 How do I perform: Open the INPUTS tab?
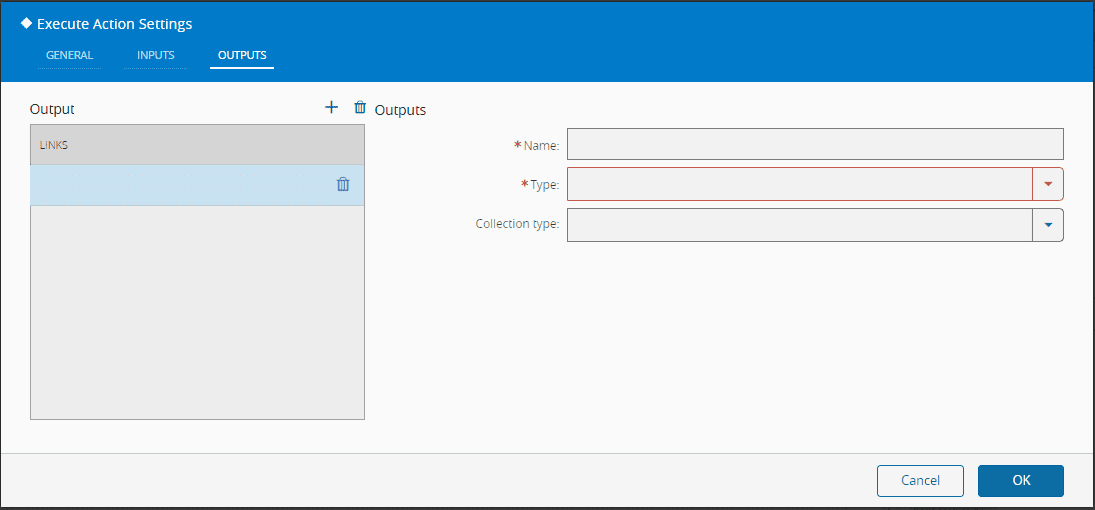tap(155, 55)
